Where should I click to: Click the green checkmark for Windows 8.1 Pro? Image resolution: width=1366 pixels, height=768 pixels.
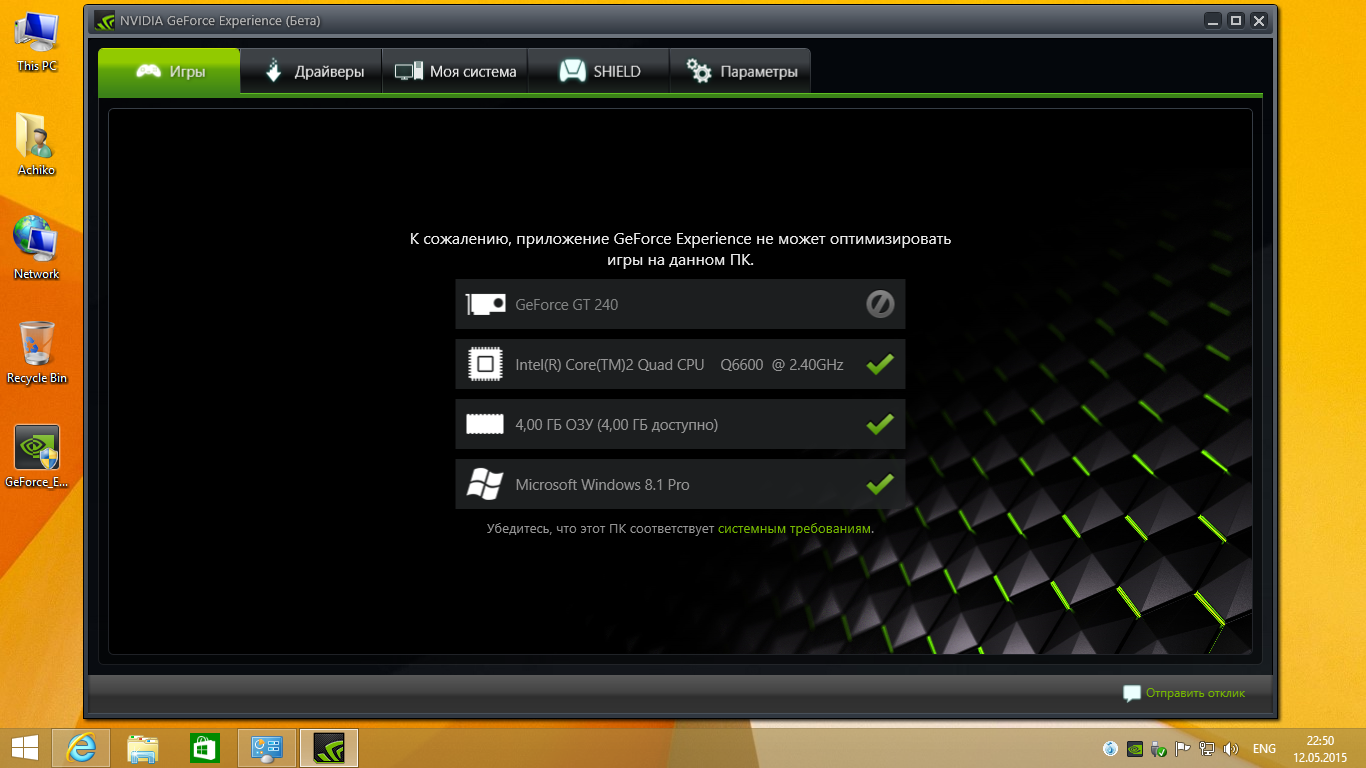click(880, 484)
